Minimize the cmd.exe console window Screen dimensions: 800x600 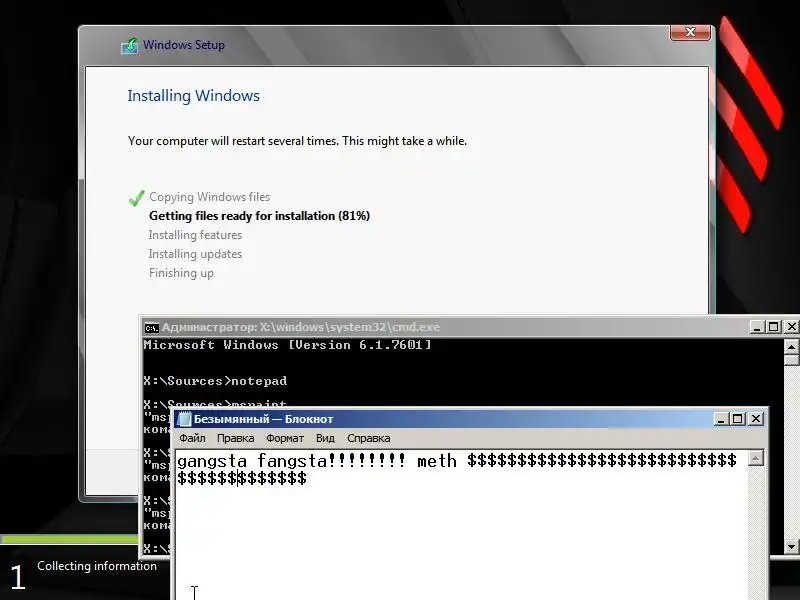[x=757, y=327]
